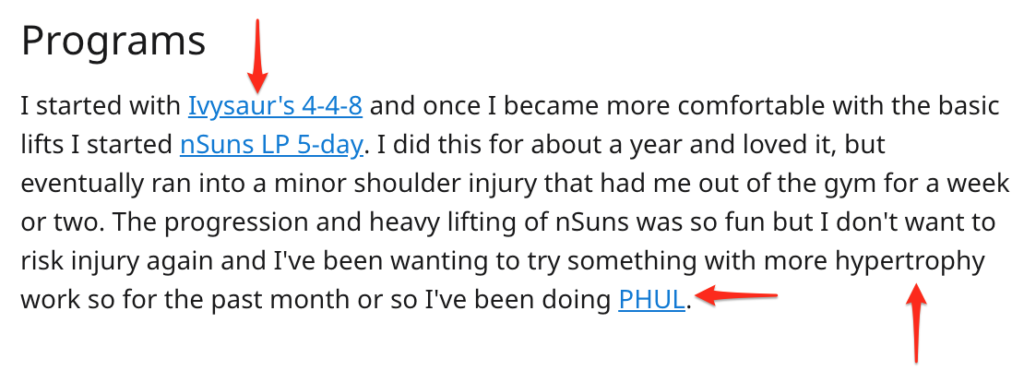Screen dimensions: 1024x383
Task: Click red left-pointing arrow beside PHUL
Action: pyautogui.click(x=736, y=295)
